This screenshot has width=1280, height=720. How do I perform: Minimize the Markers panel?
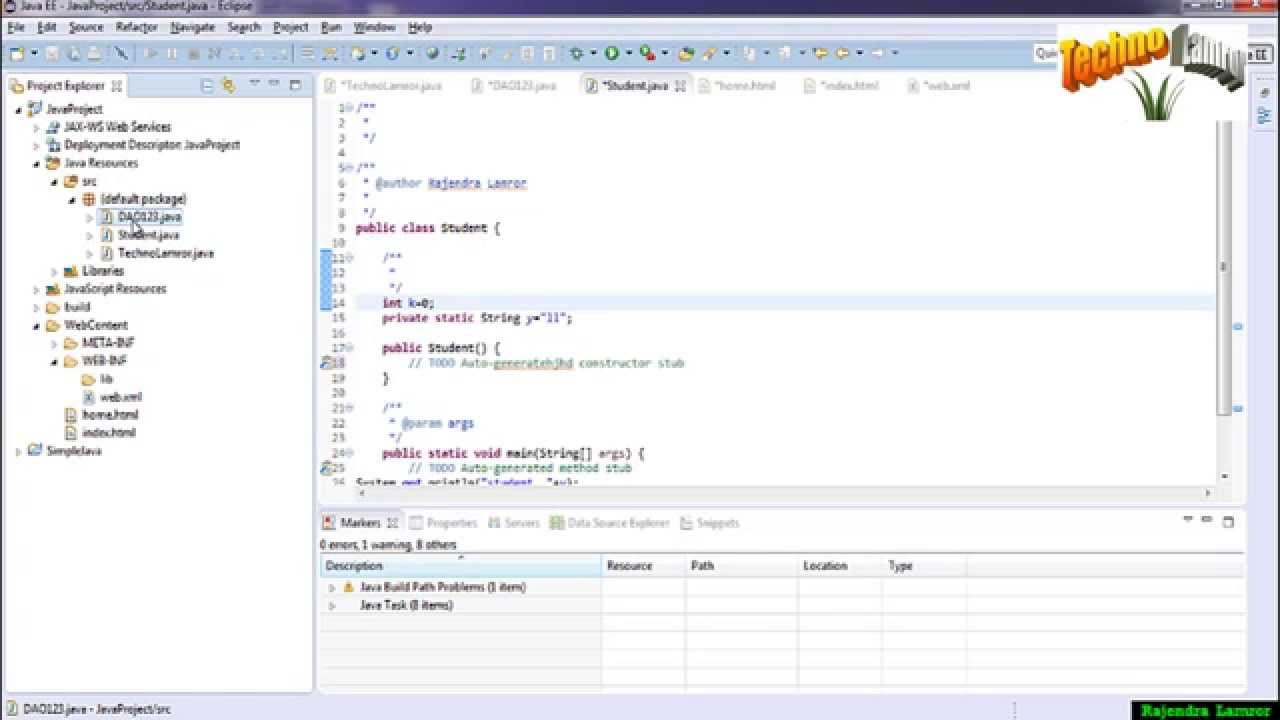click(1207, 521)
